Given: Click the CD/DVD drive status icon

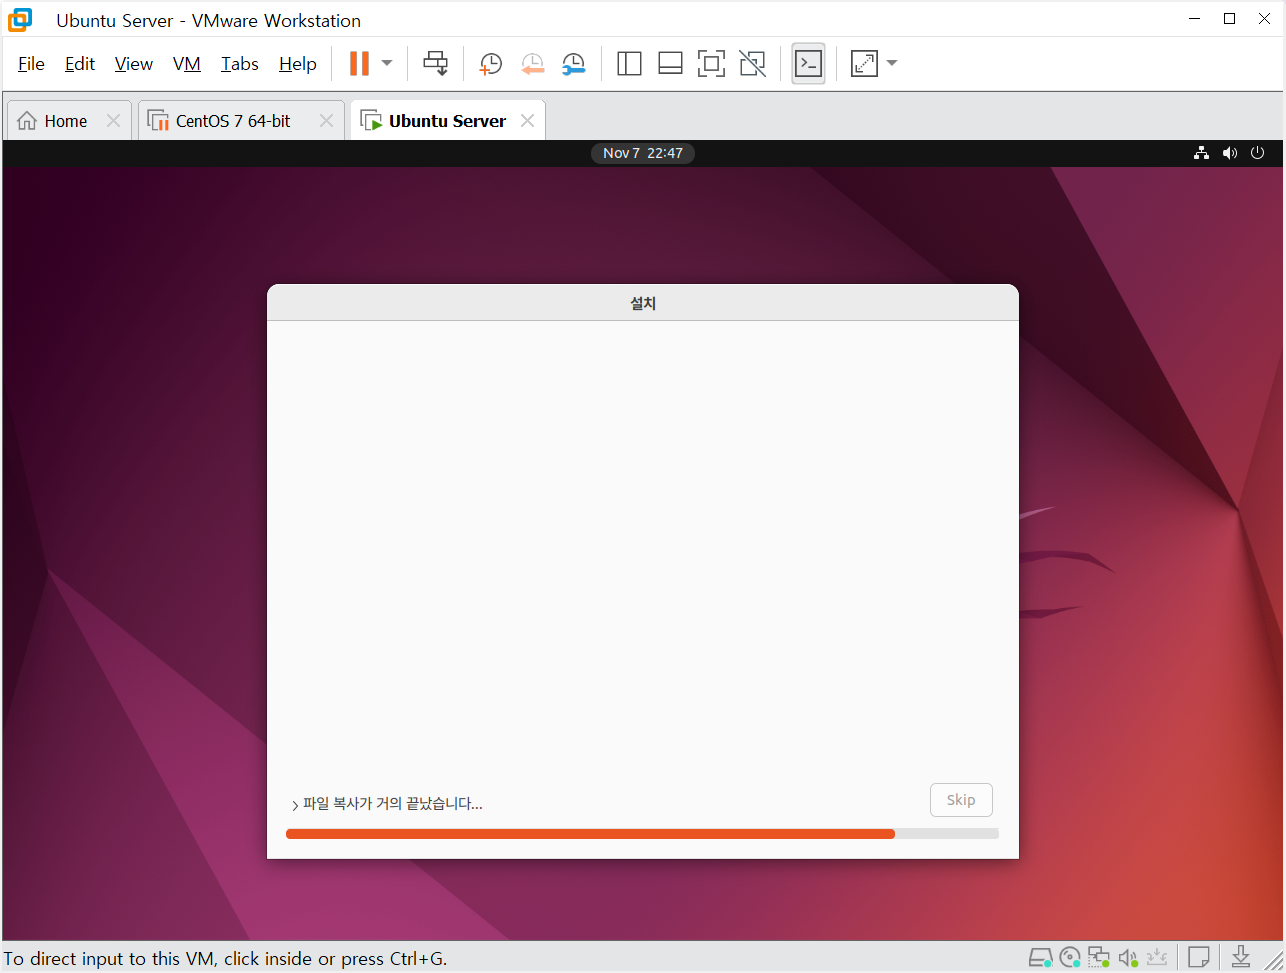Looking at the screenshot, I should click(x=1070, y=957).
